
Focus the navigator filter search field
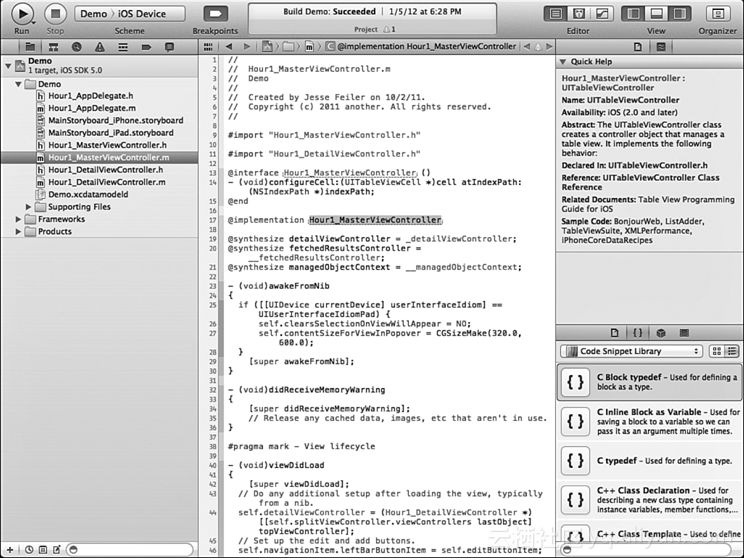click(130, 550)
